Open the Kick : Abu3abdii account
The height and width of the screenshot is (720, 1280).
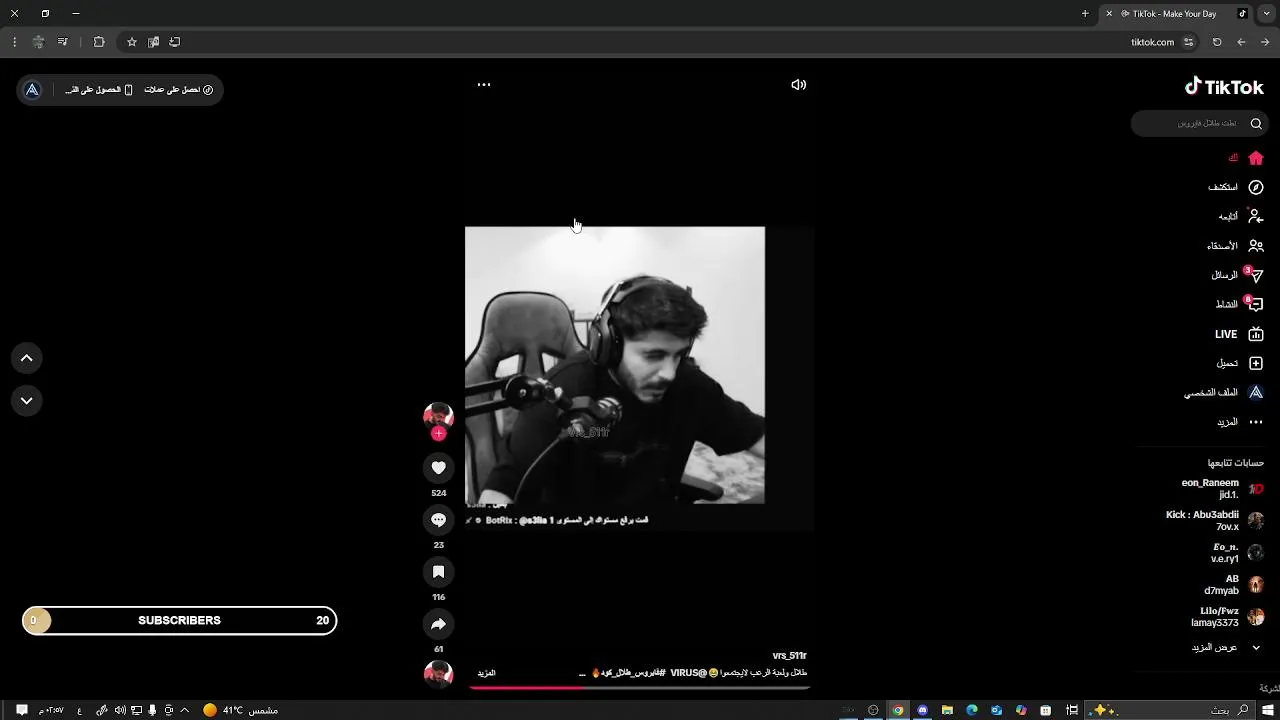click(x=1215, y=520)
